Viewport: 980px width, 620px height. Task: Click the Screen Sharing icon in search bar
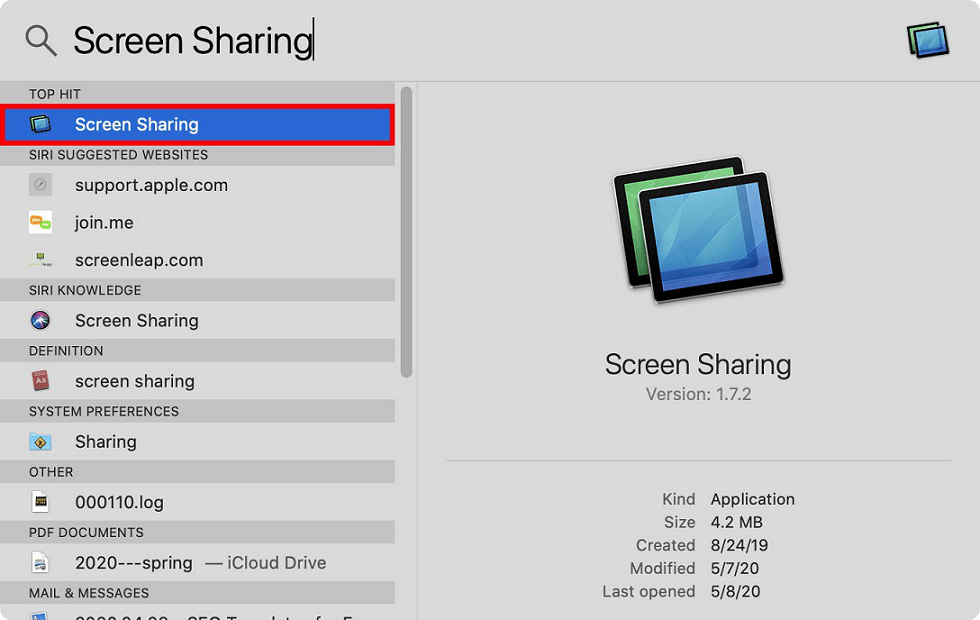(927, 41)
